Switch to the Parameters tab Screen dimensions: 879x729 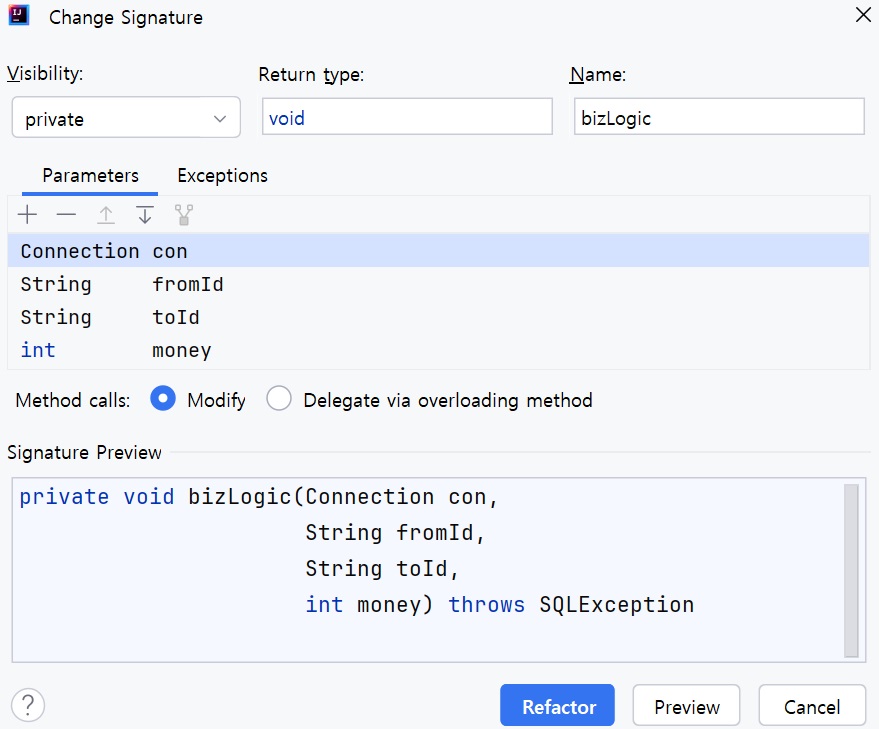[90, 176]
